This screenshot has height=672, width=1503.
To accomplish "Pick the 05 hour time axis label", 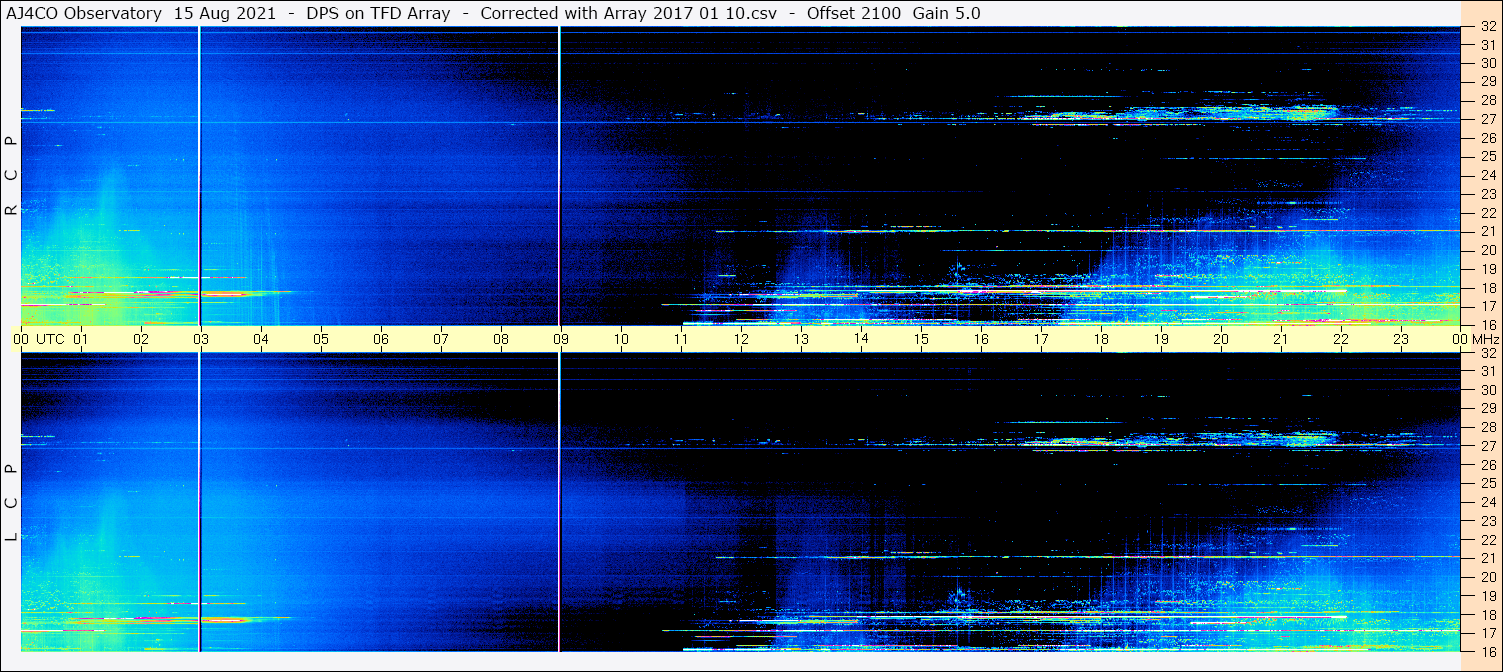I will click(320, 339).
